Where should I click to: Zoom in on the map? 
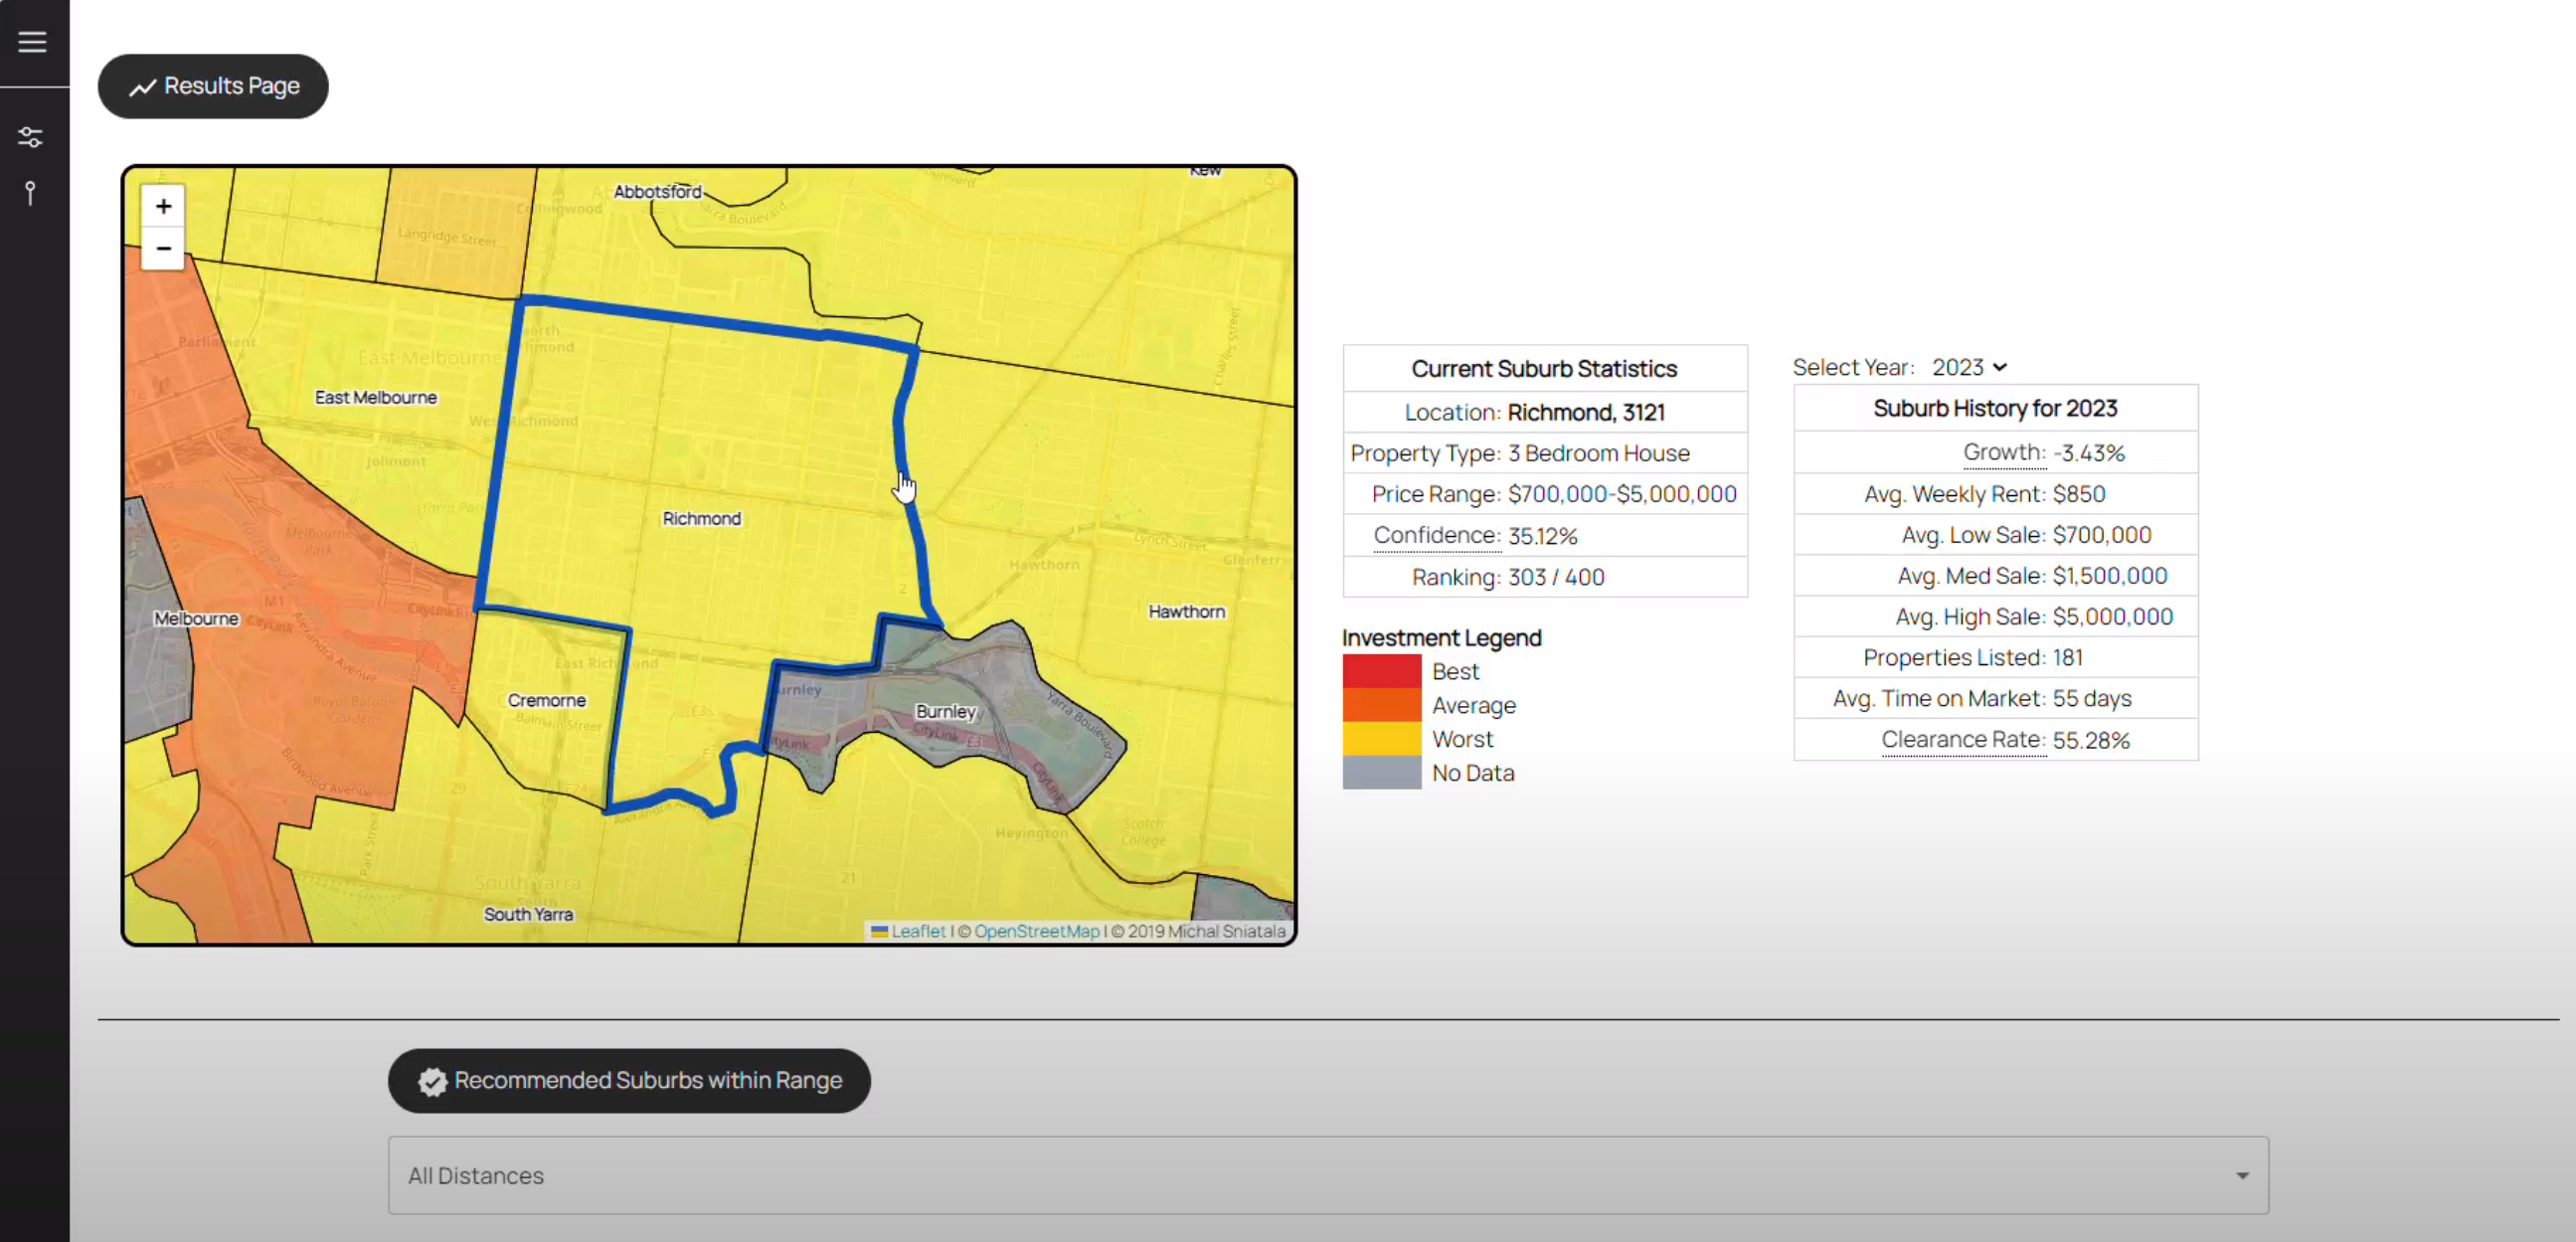point(163,206)
